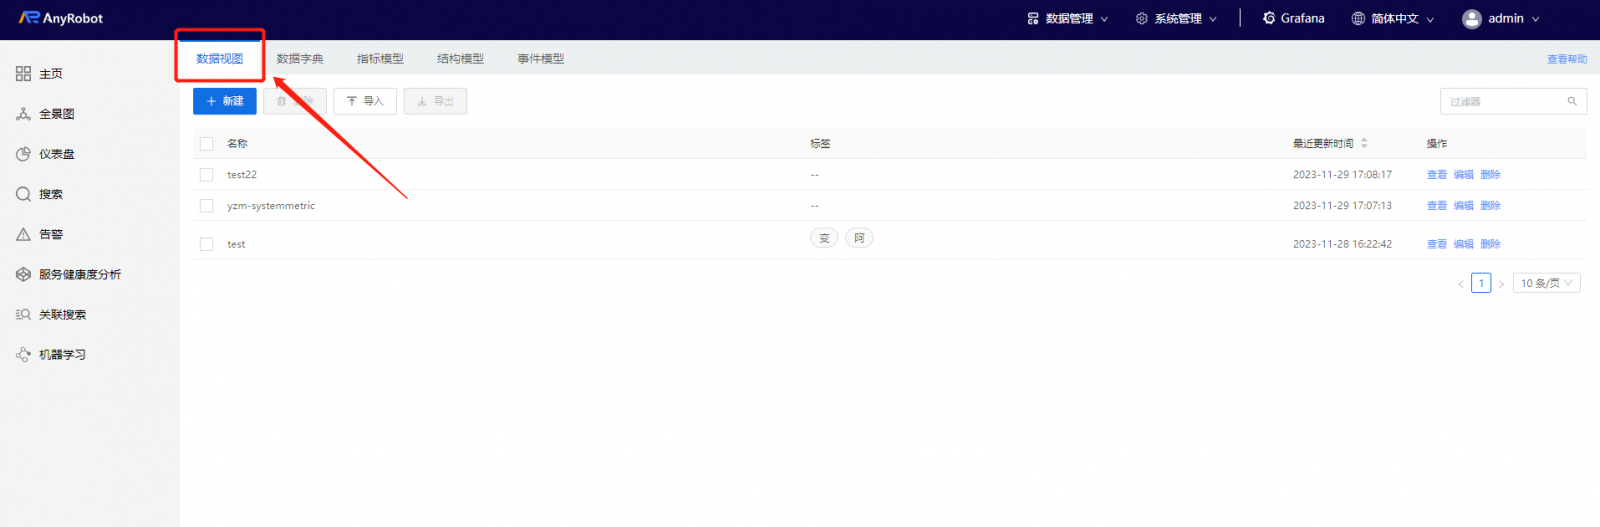Image resolution: width=1600 pixels, height=527 pixels.
Task: Switch to the 事件模型 tab
Action: pyautogui.click(x=541, y=59)
